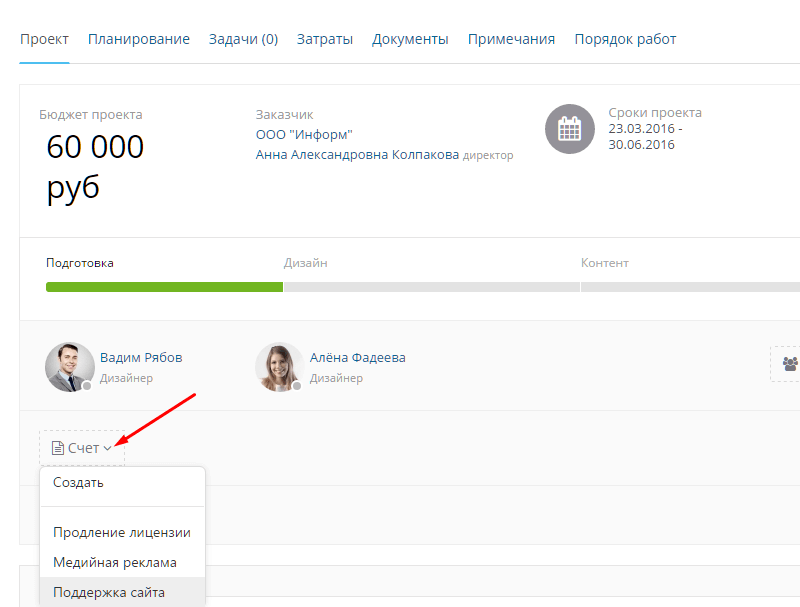Click the green Подготовка progress stage bar
Viewport: 800px width, 607px height.
(164, 287)
